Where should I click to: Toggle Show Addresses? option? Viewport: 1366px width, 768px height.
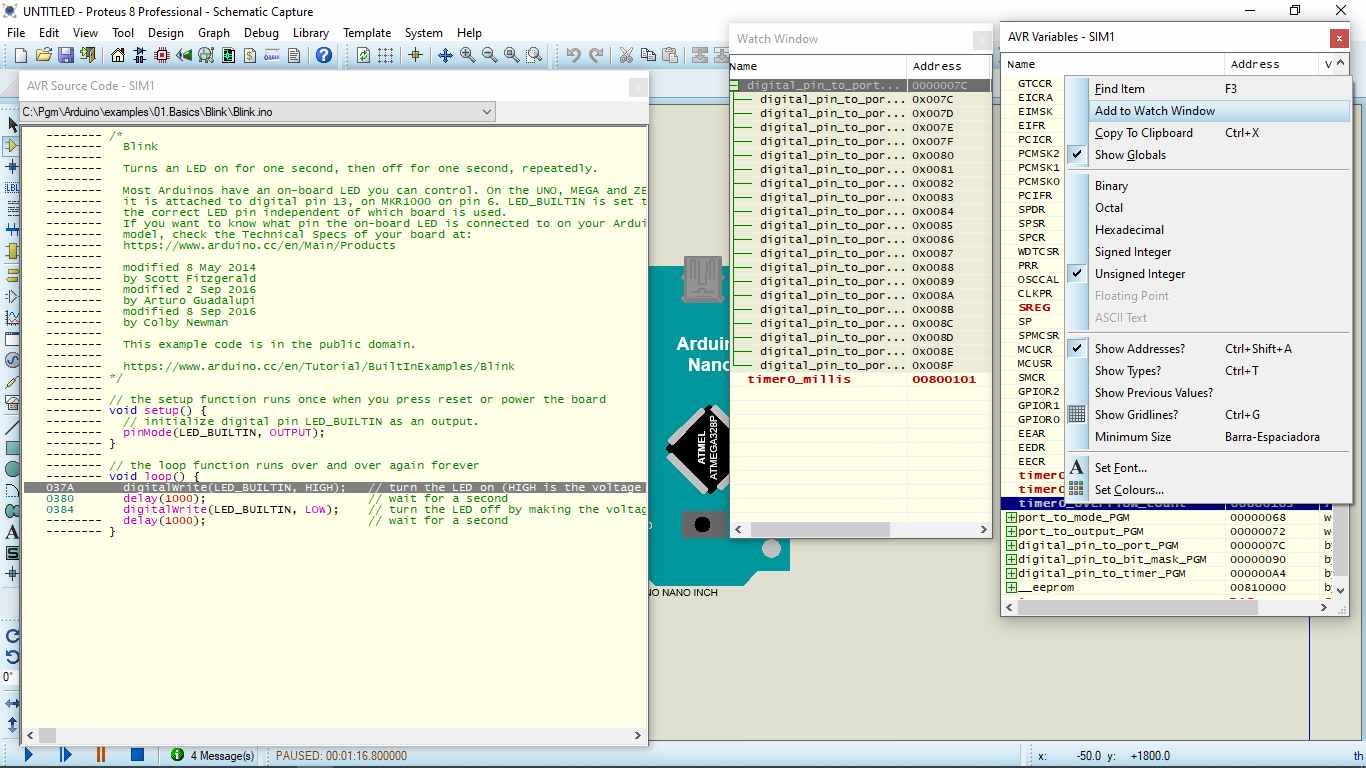click(x=1208, y=349)
